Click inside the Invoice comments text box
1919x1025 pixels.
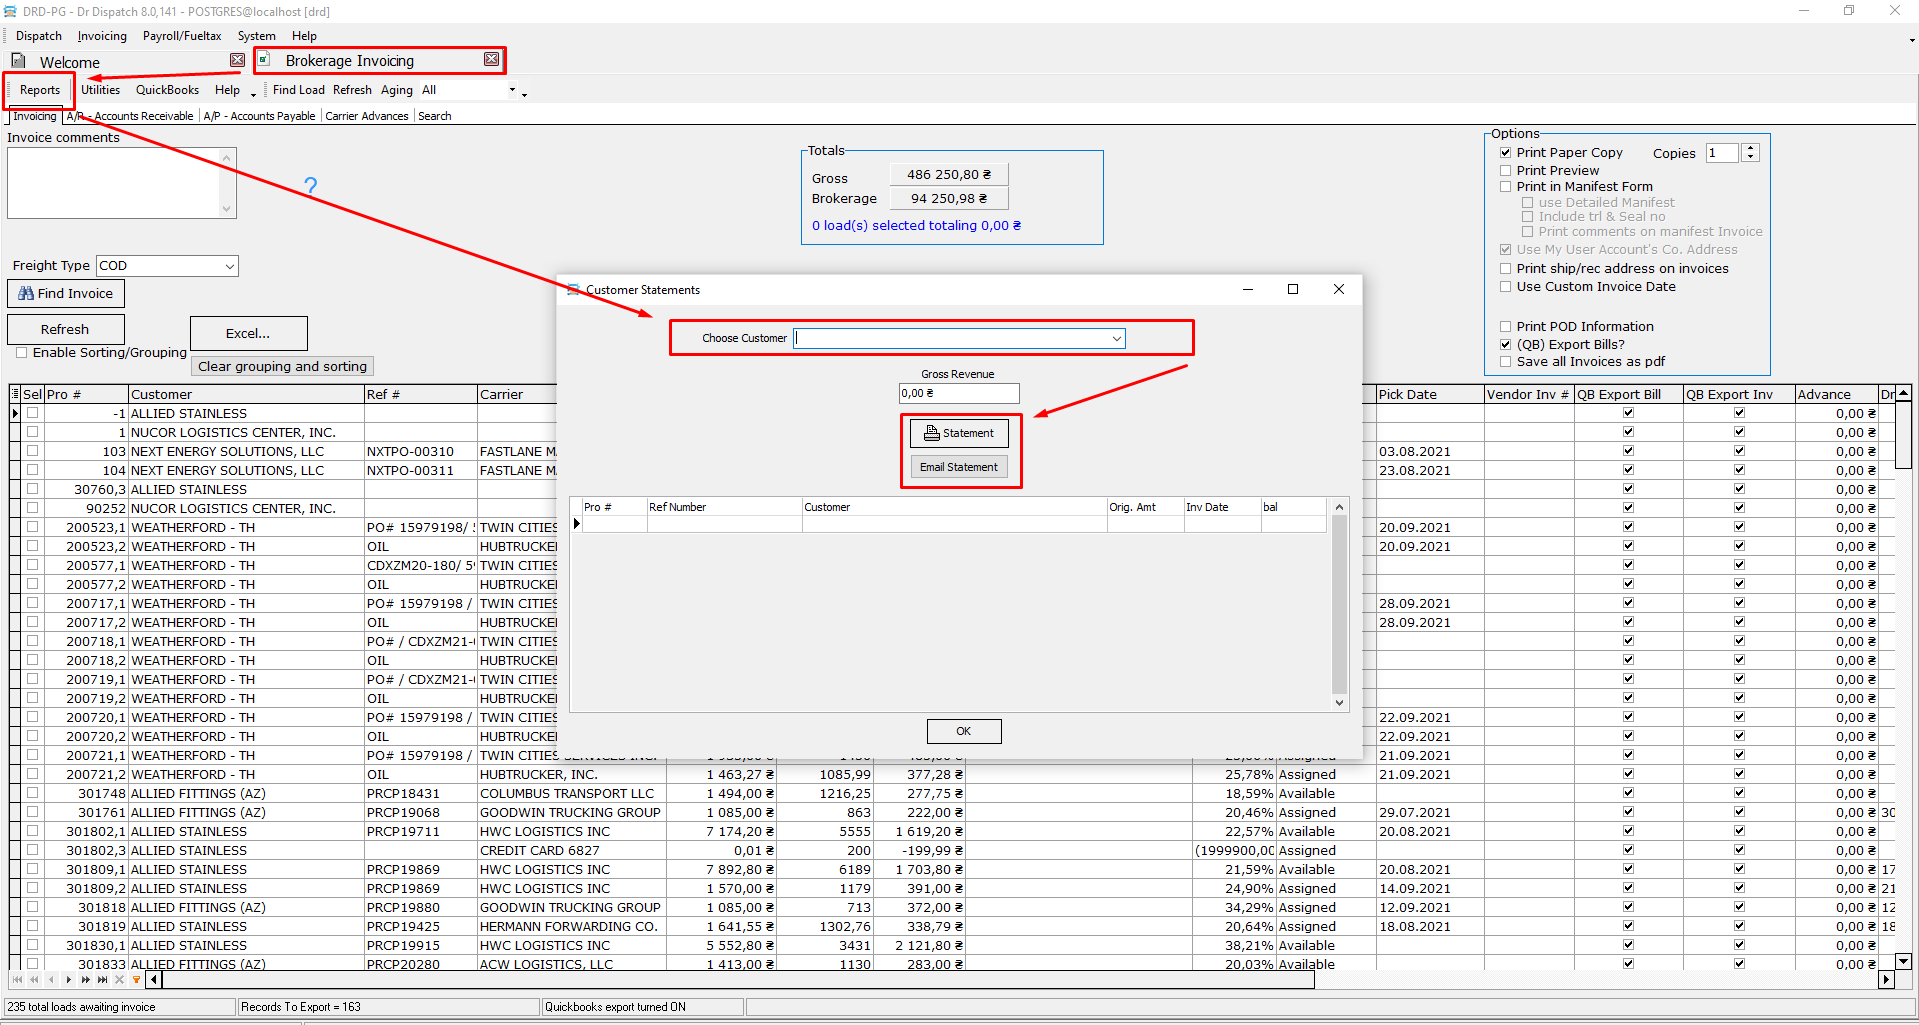coord(115,183)
